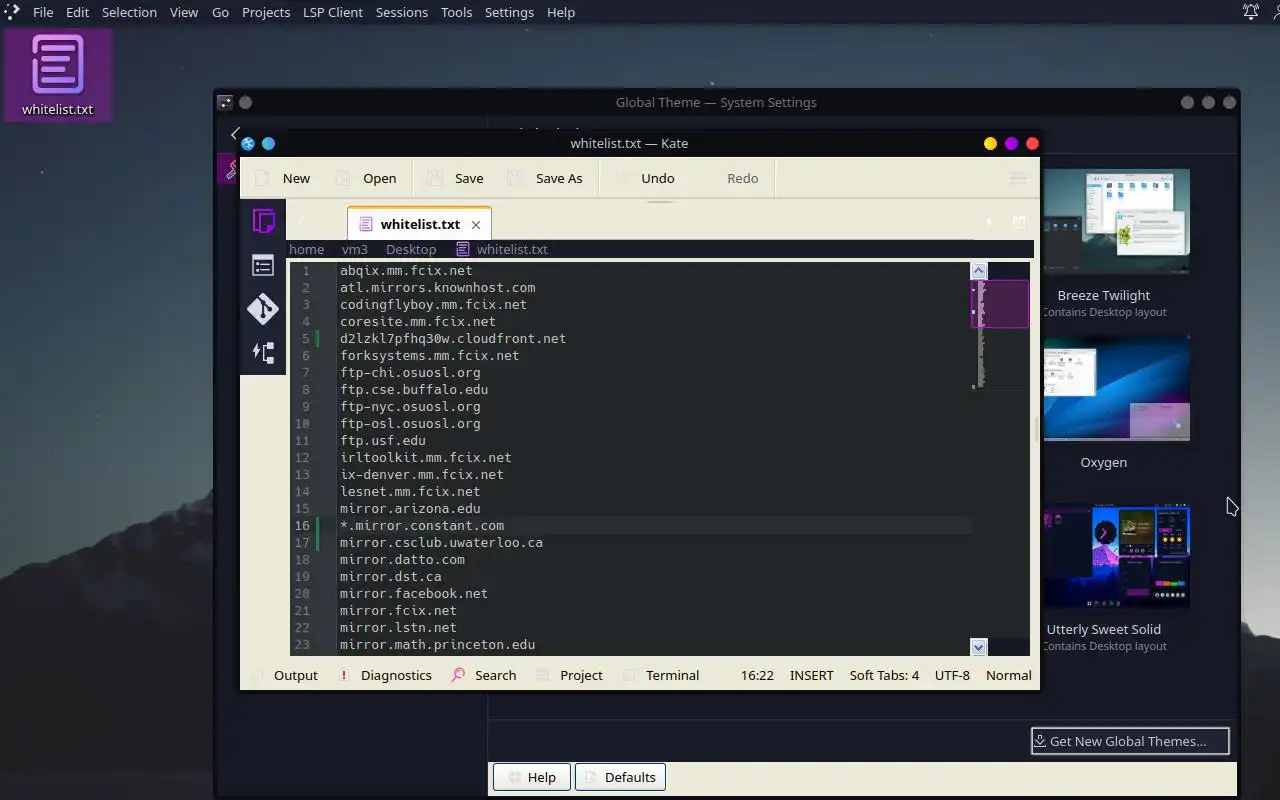The width and height of the screenshot is (1280, 800).
Task: Select the Breeze Twilight theme thumbnail
Action: (x=1116, y=221)
